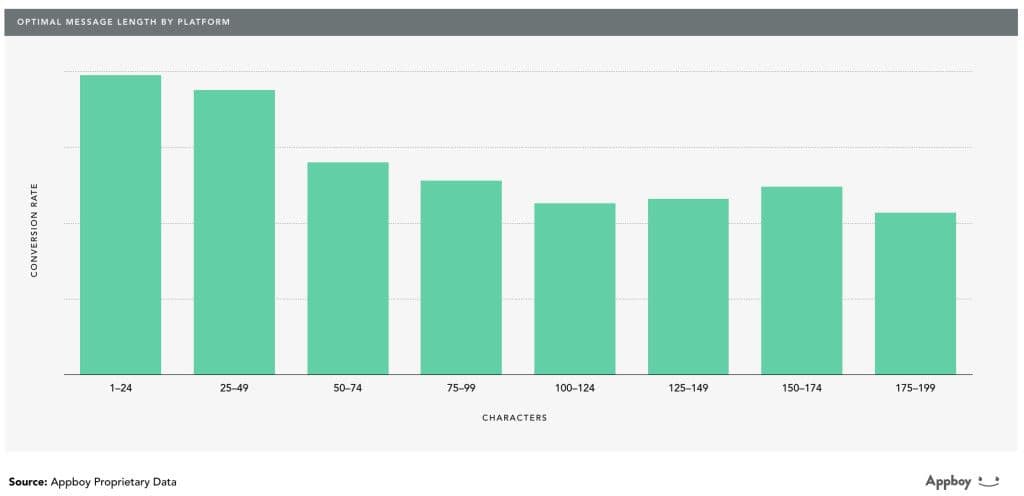The width and height of the screenshot is (1024, 496).
Task: Click the "Conversion Rate" y-axis label
Action: point(34,236)
